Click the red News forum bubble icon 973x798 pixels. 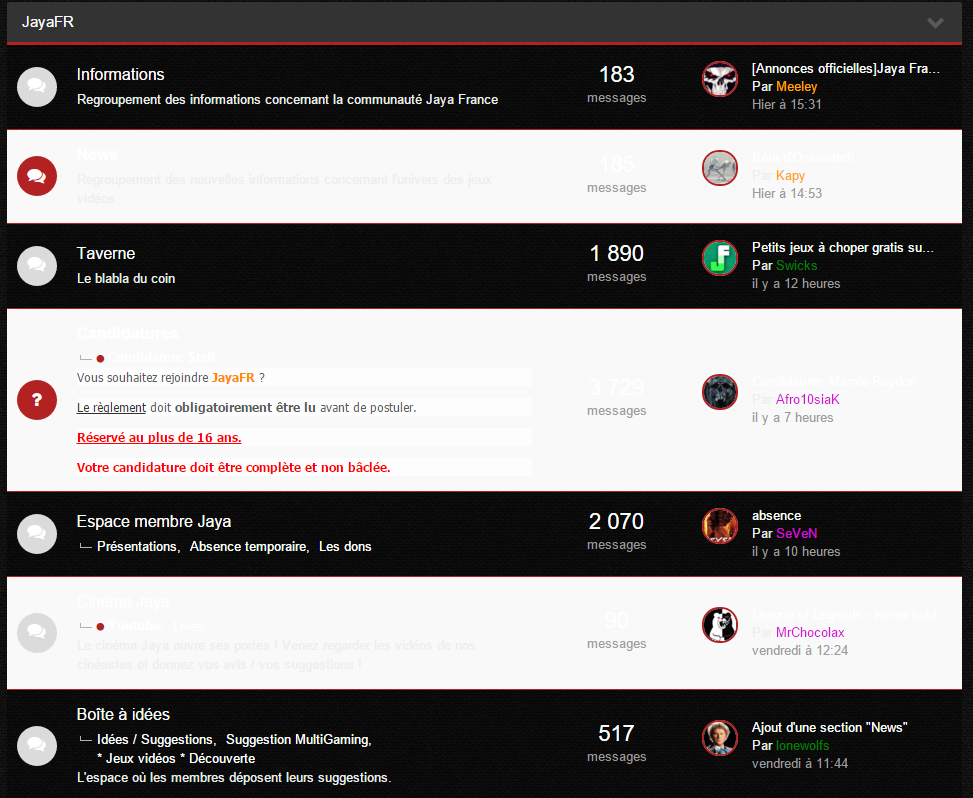[37, 176]
